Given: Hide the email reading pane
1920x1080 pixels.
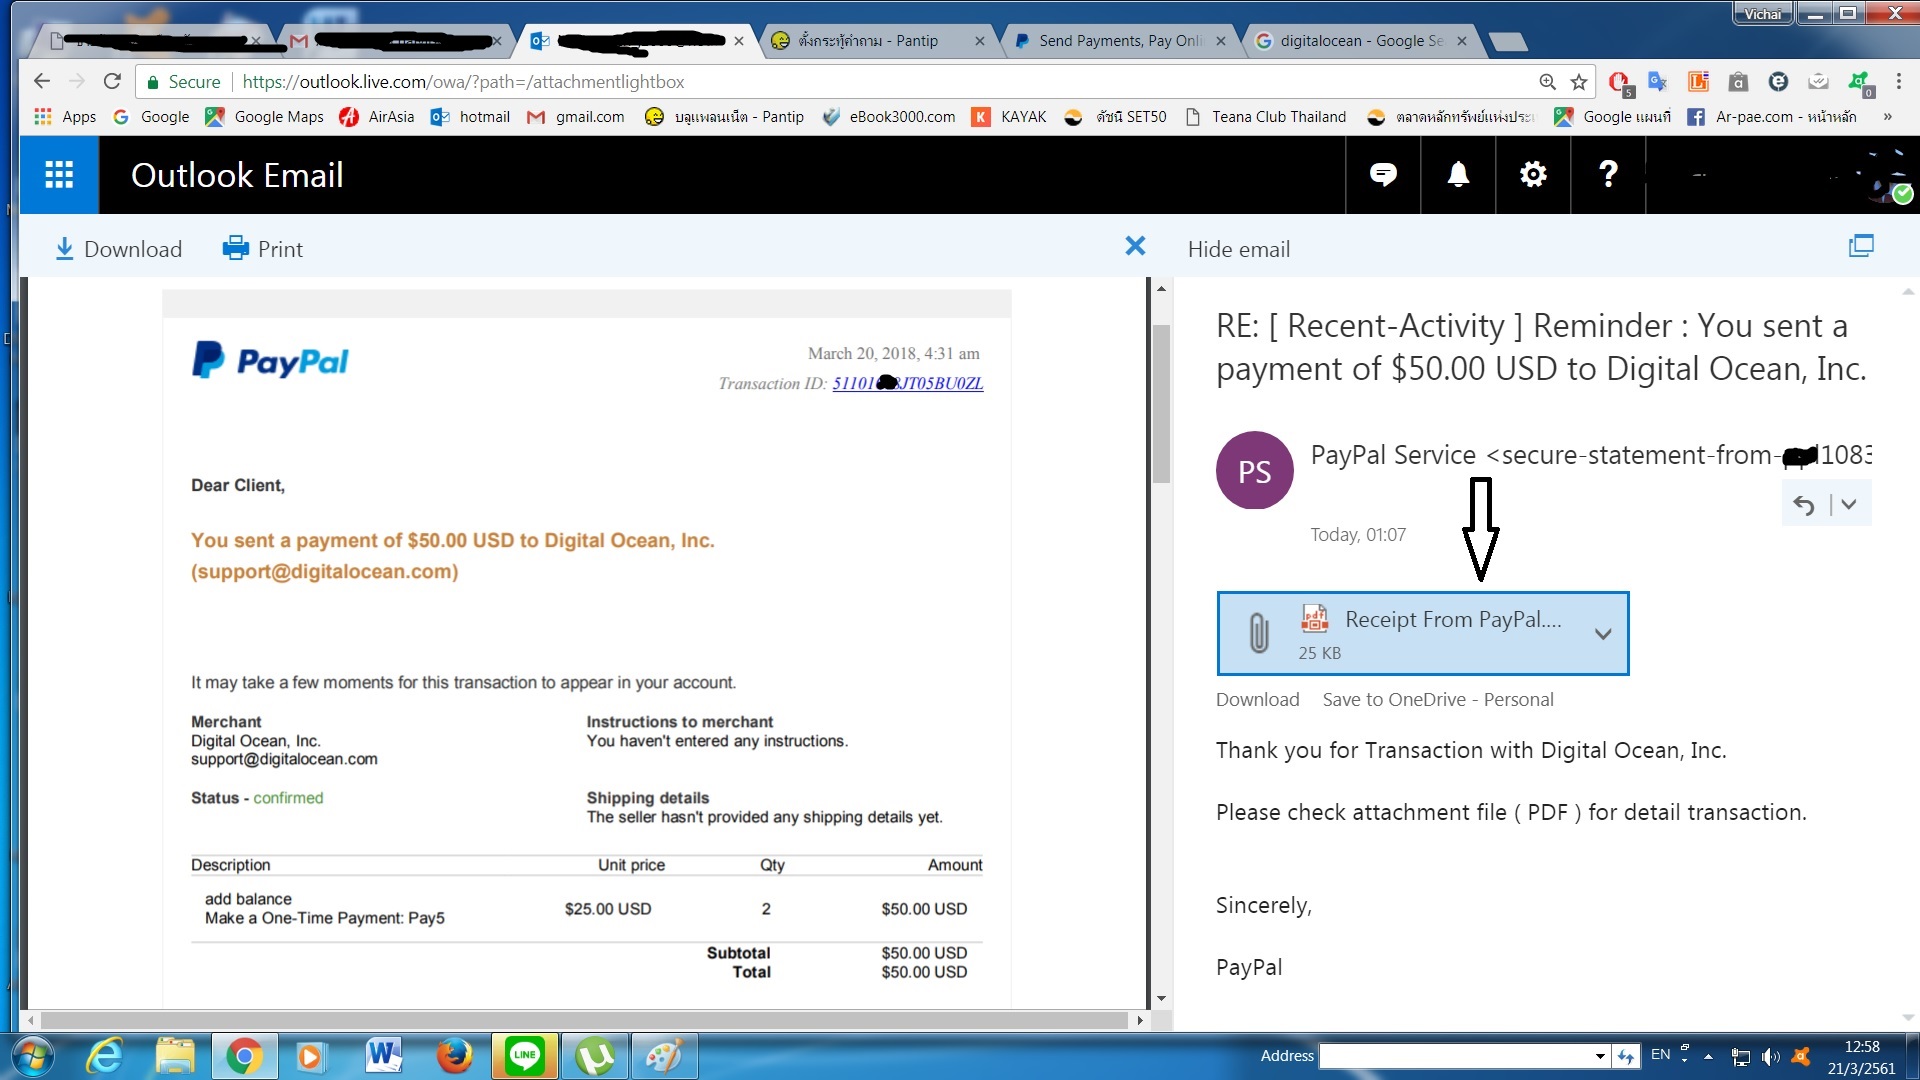Looking at the screenshot, I should tap(1239, 249).
